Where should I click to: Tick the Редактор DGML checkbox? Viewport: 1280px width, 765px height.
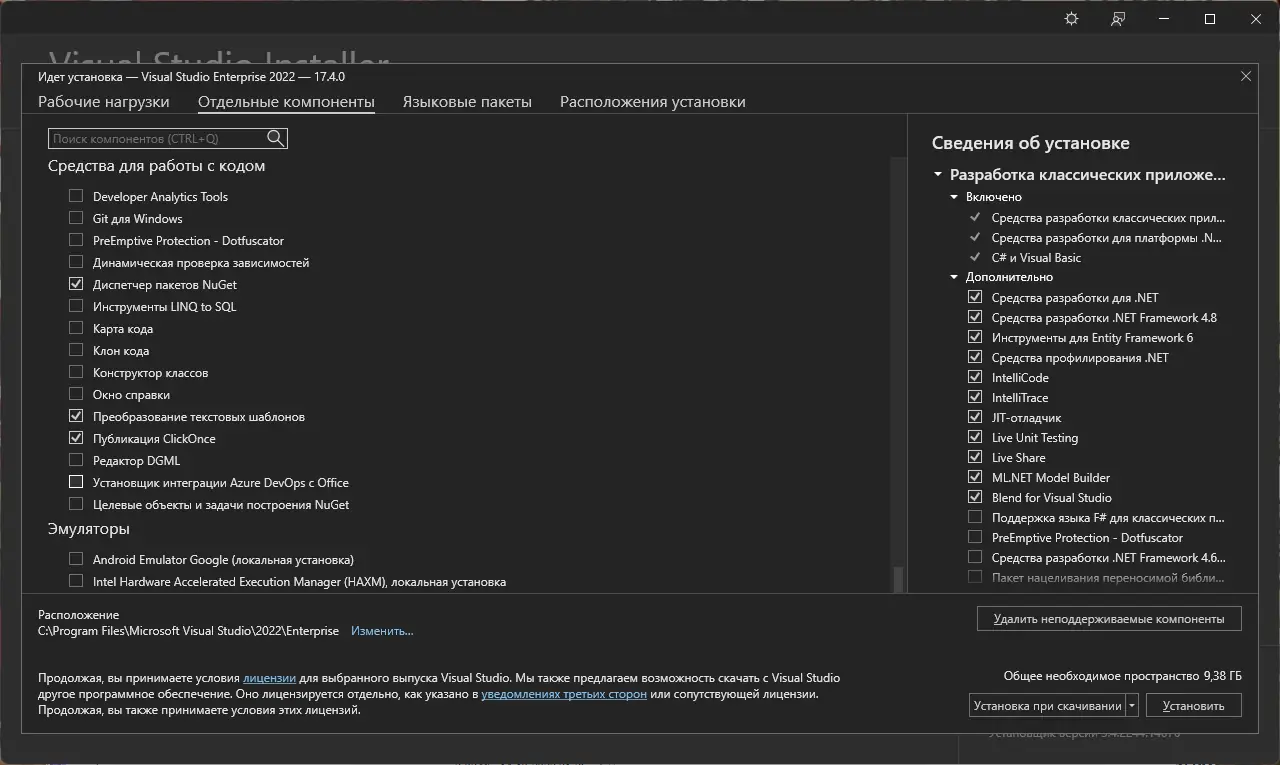76,460
